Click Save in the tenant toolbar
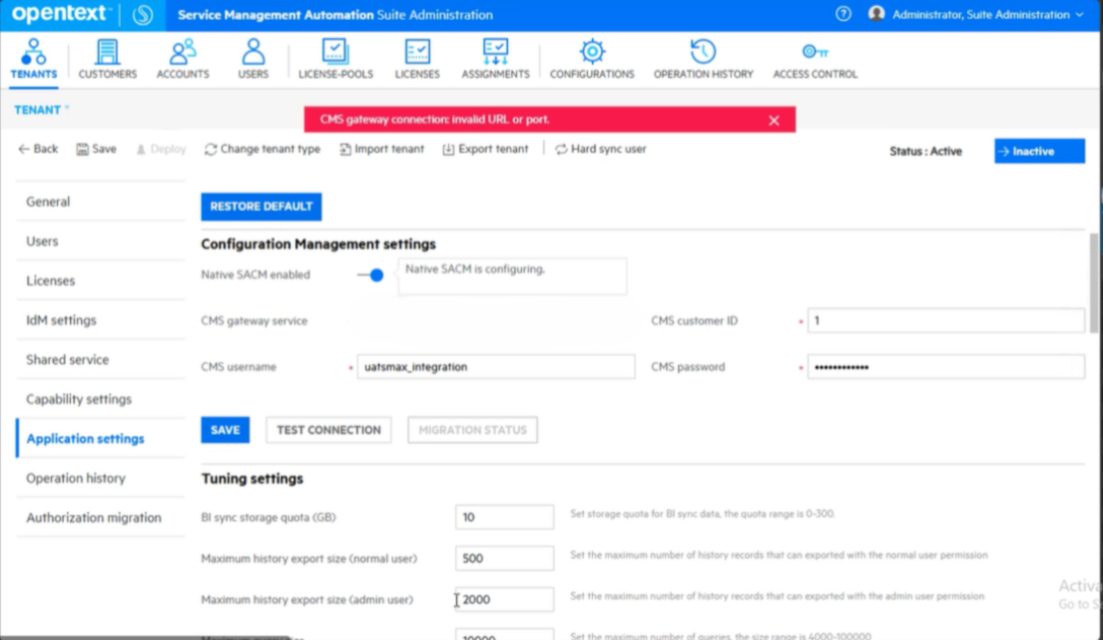Viewport: 1103px width, 640px height. (x=96, y=149)
